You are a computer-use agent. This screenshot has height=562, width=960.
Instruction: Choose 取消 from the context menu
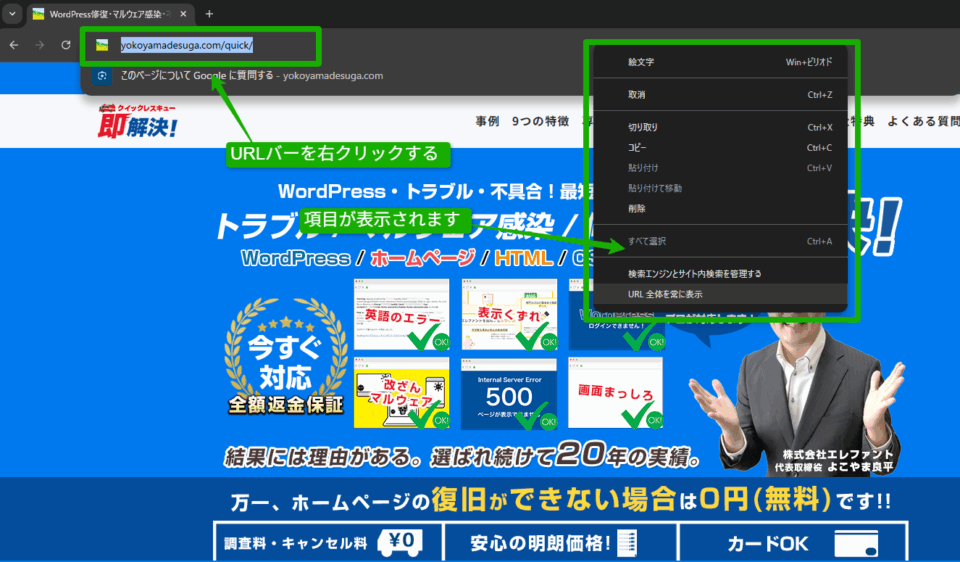pyautogui.click(x=720, y=94)
